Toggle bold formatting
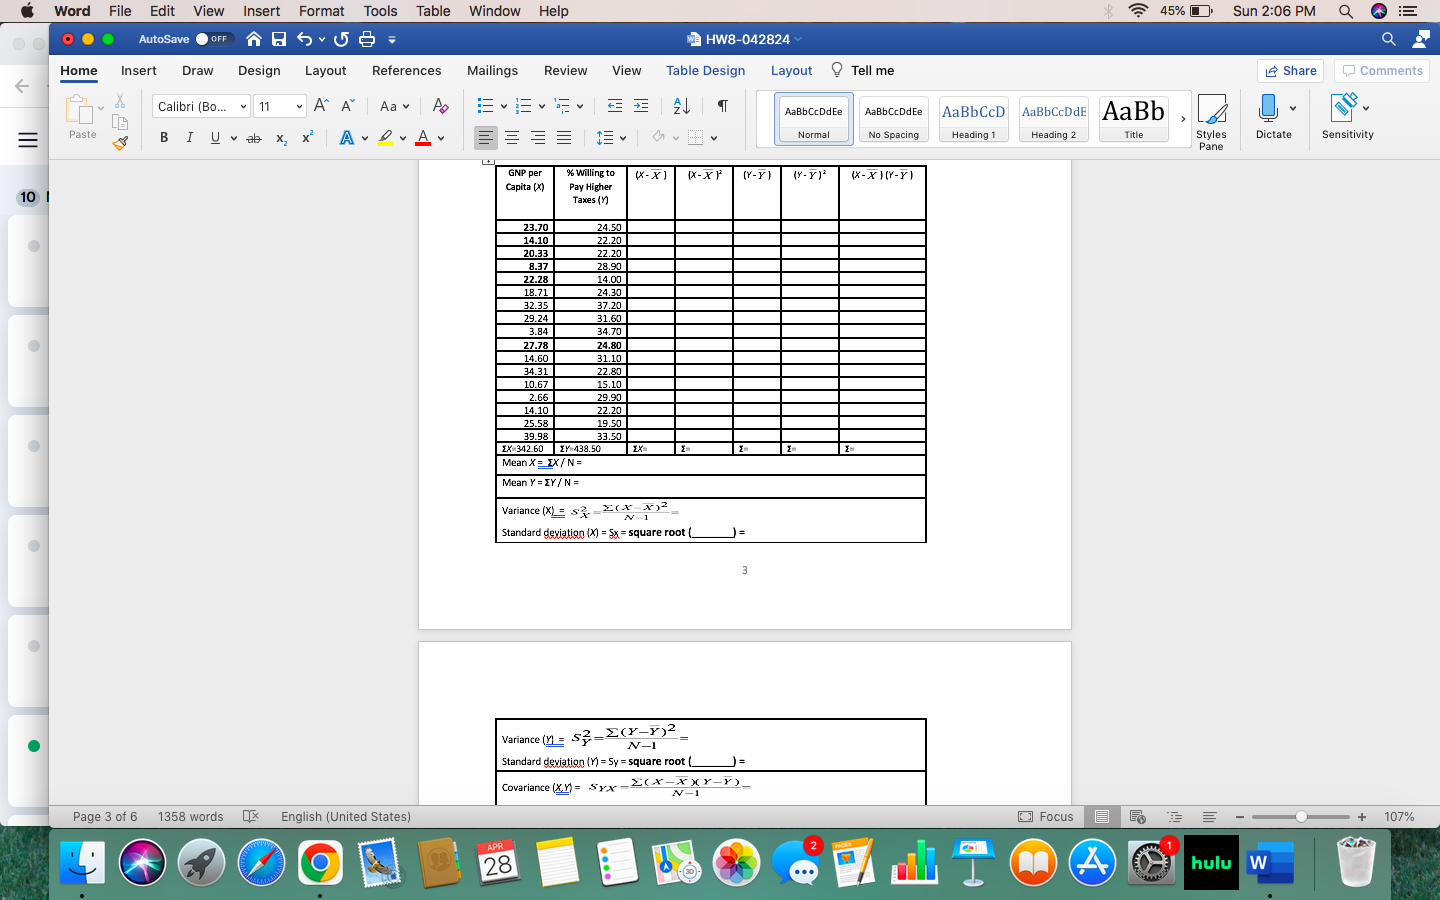 tap(164, 138)
